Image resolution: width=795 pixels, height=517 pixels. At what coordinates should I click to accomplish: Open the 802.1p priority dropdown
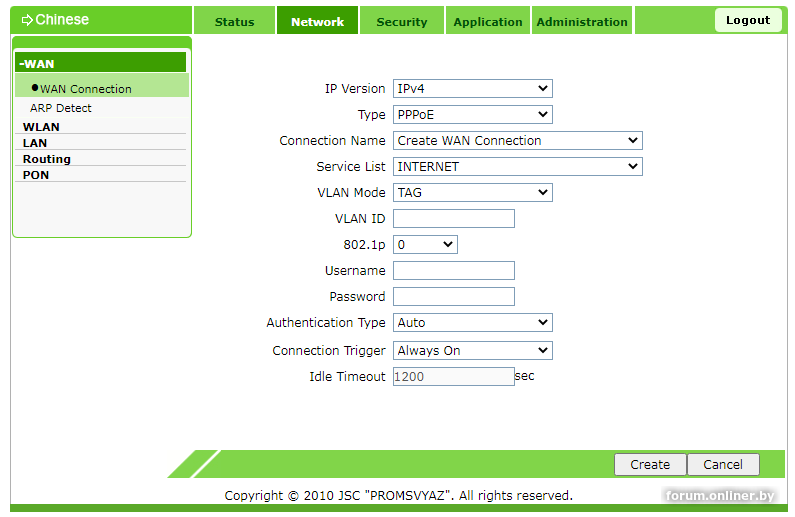click(425, 244)
